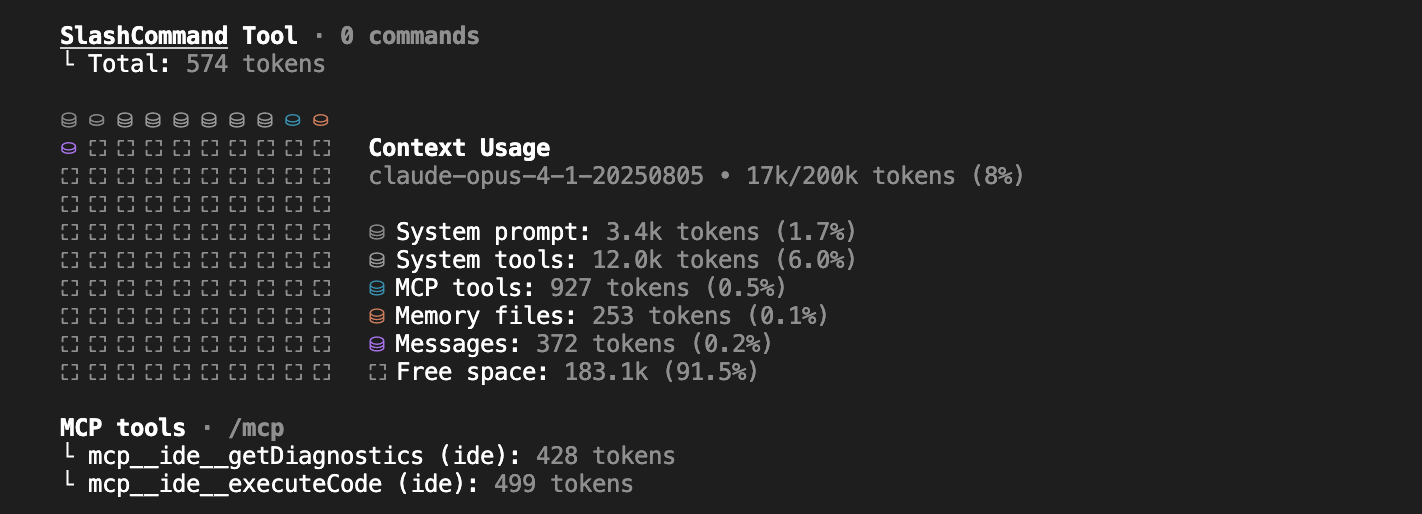1422x514 pixels.
Task: Click the 0 commands text
Action: (x=409, y=36)
